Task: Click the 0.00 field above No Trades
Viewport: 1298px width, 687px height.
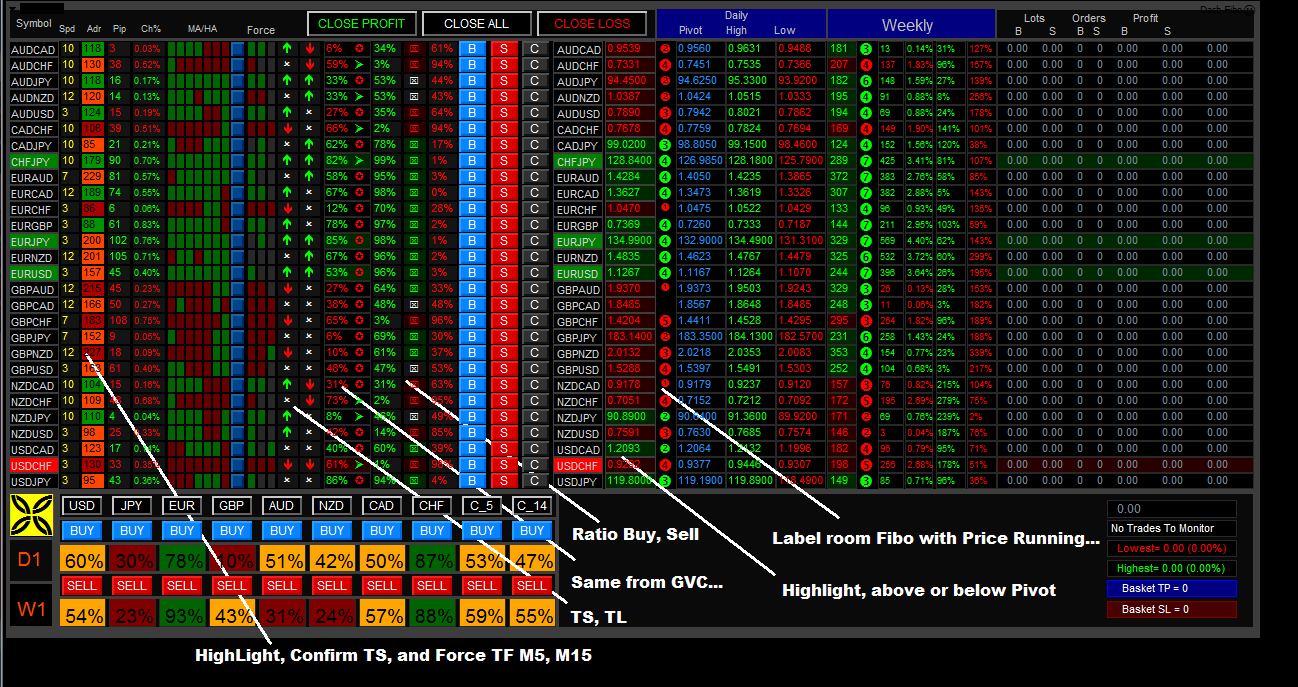Action: [x=1172, y=509]
